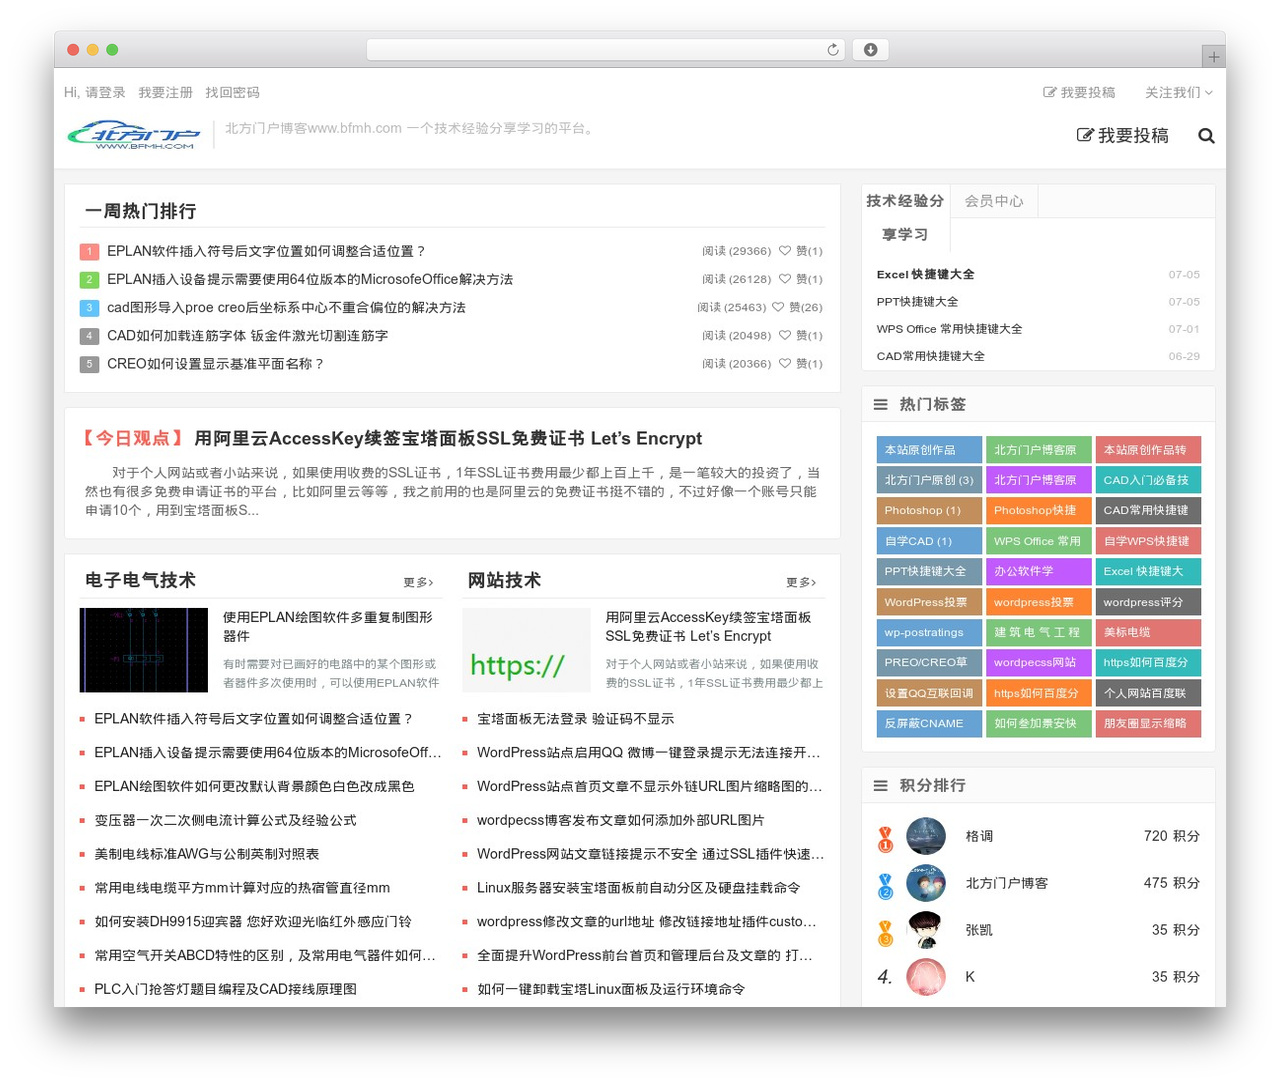1280x1084 pixels.
Task: Click the large 我要投稿 button in header
Action: (x=1122, y=135)
